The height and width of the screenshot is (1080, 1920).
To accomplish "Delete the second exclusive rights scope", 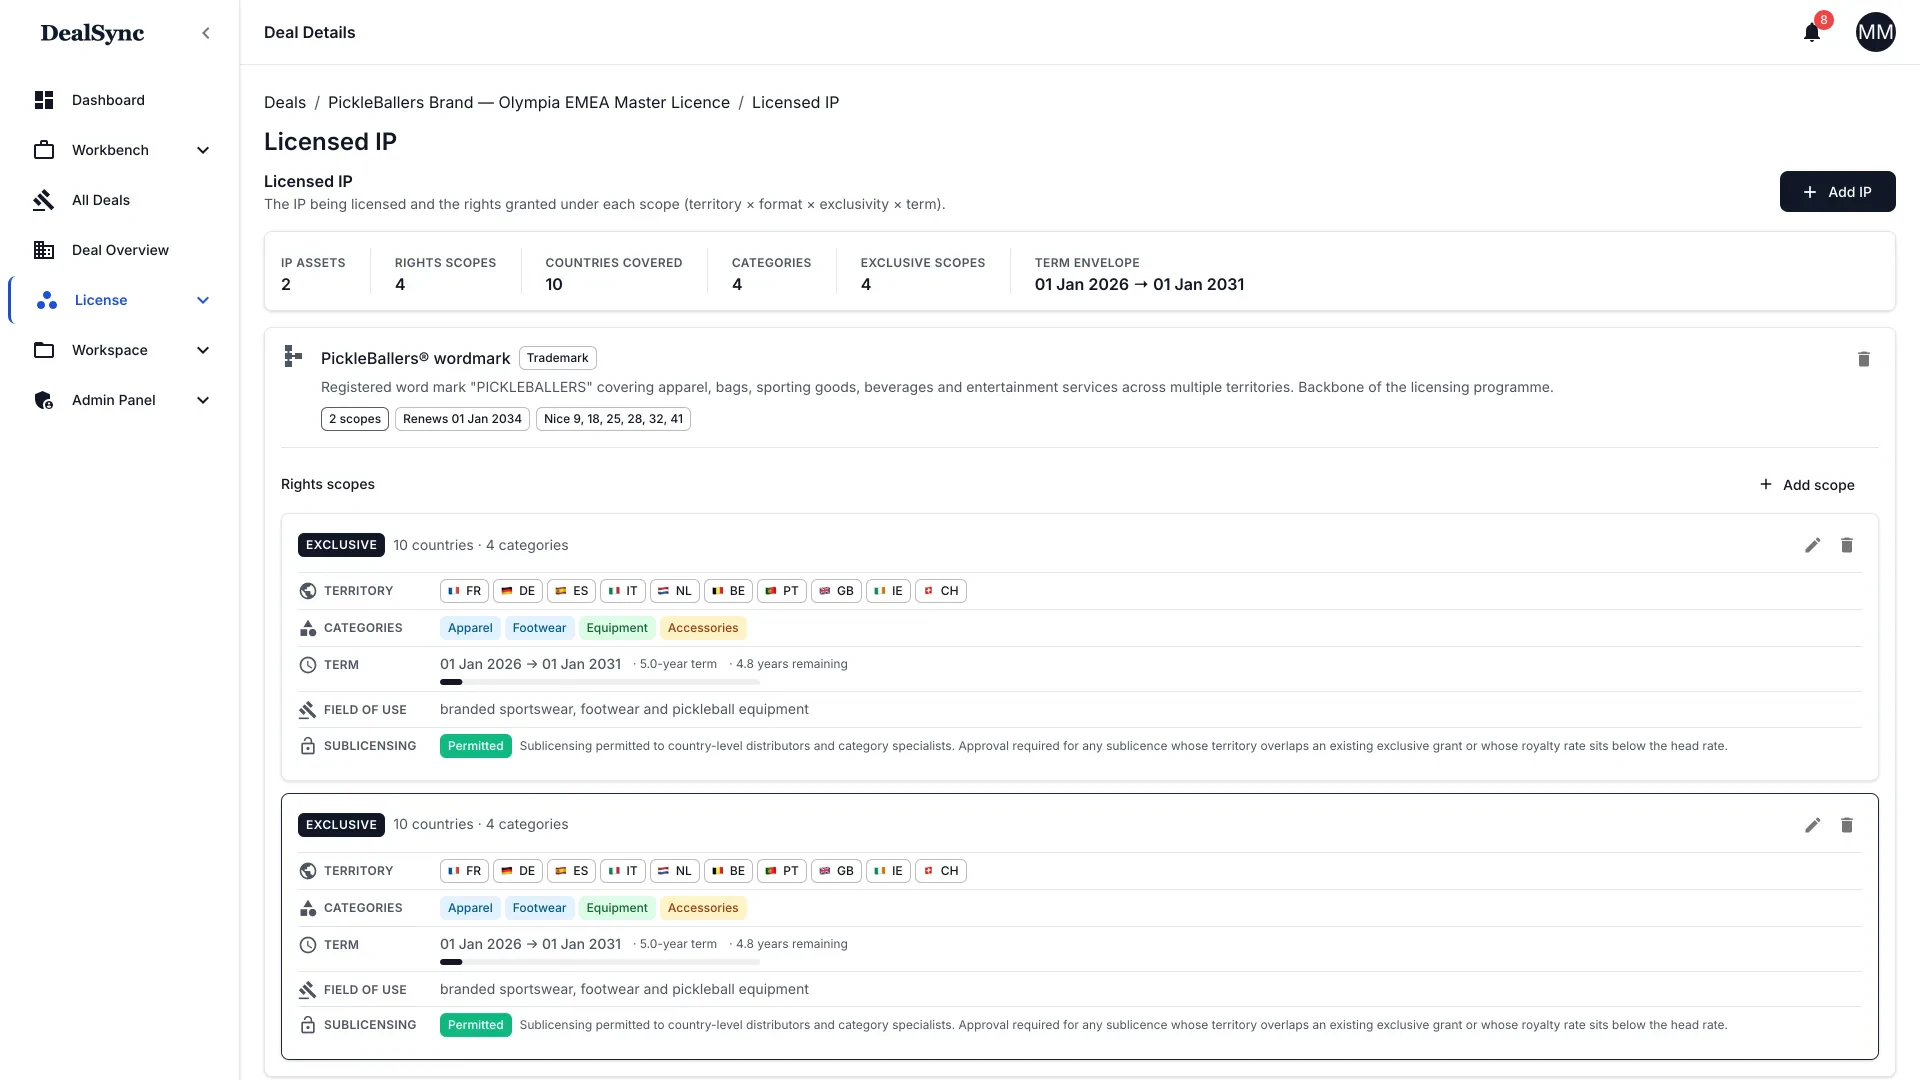I will [x=1847, y=825].
